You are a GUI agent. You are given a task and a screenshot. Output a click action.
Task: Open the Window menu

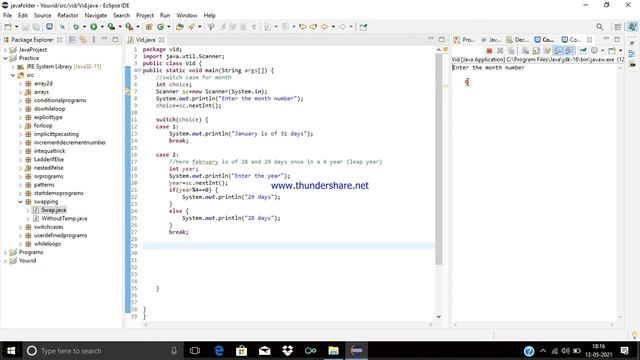(187, 16)
